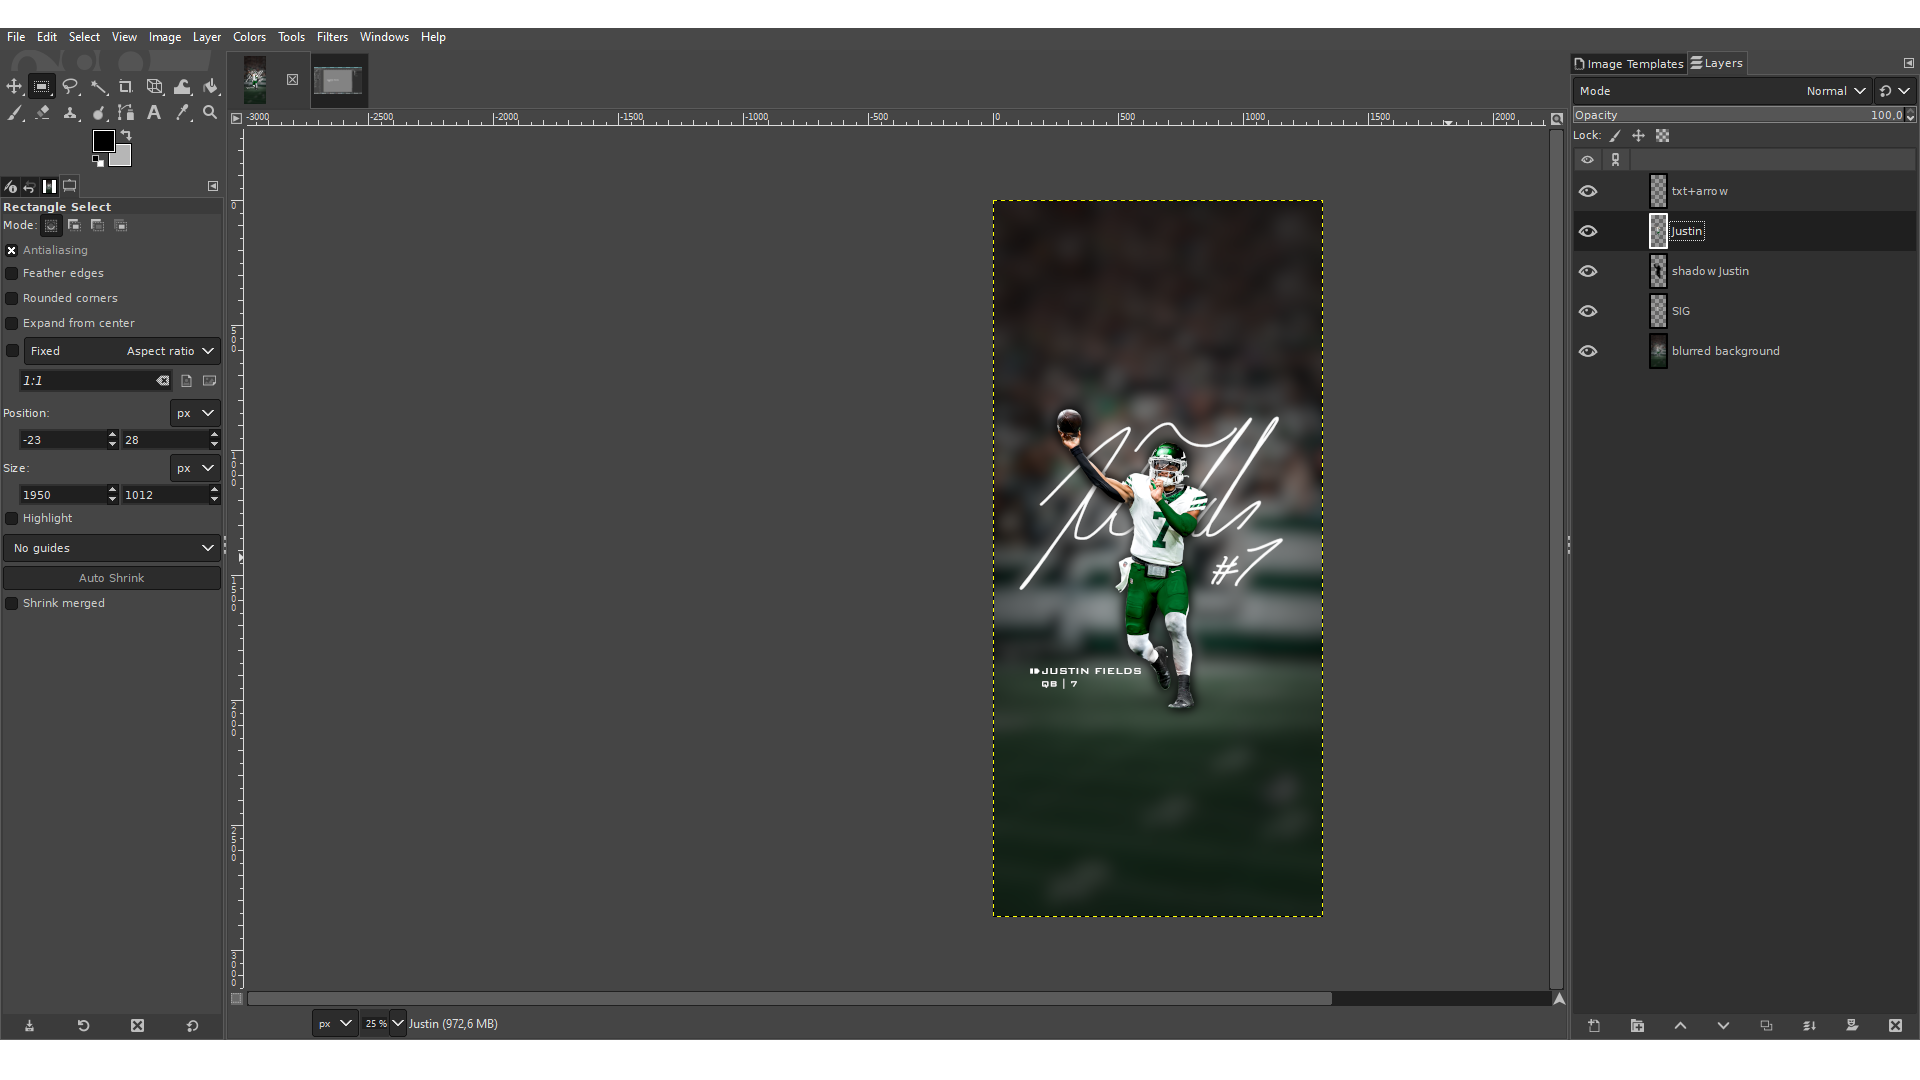Image resolution: width=1920 pixels, height=1080 pixels.
Task: Hide the shadow Justin layer
Action: coord(1588,271)
